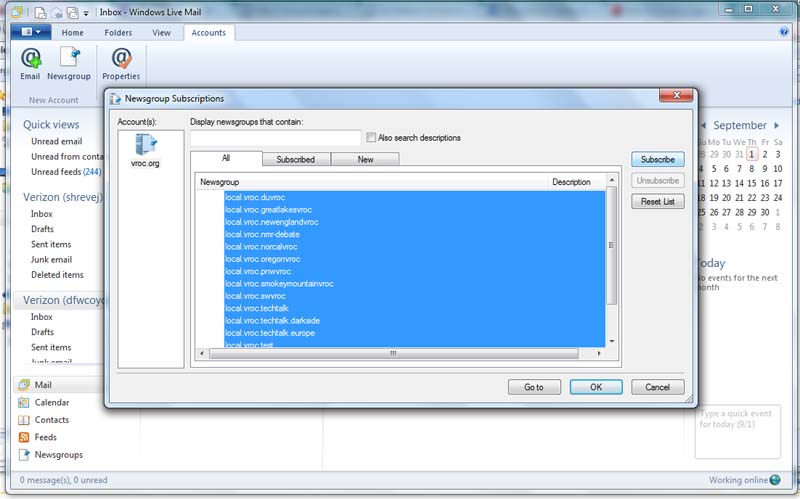The image size is (800, 499).
Task: Go to the next month in calendar
Action: [777, 125]
